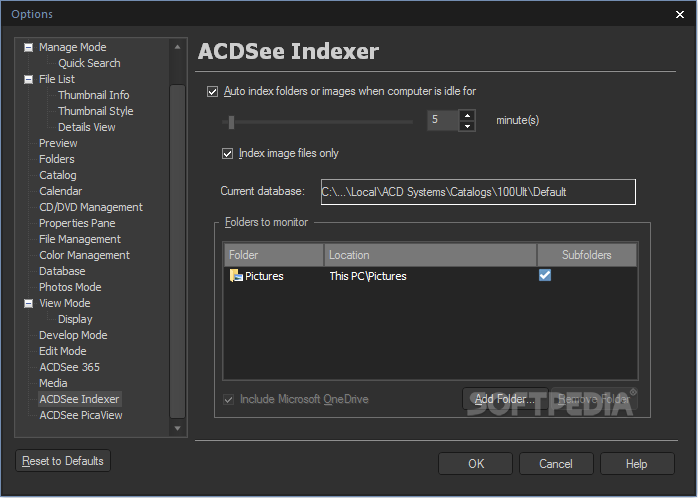Click the Cancel button
698x498 pixels.
pos(556,464)
